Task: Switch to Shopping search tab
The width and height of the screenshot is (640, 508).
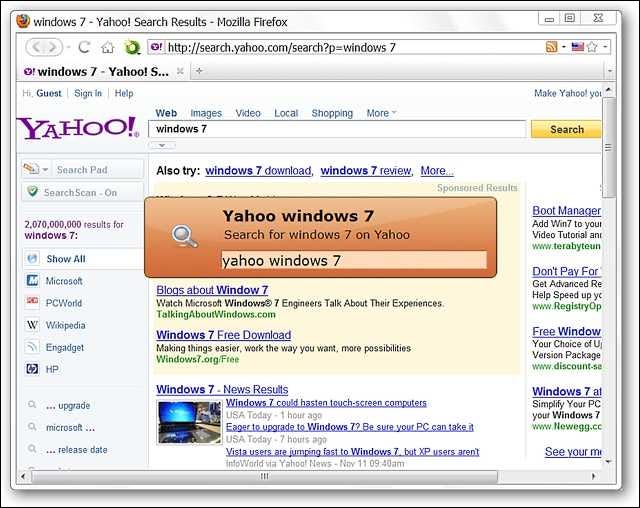Action: click(332, 113)
